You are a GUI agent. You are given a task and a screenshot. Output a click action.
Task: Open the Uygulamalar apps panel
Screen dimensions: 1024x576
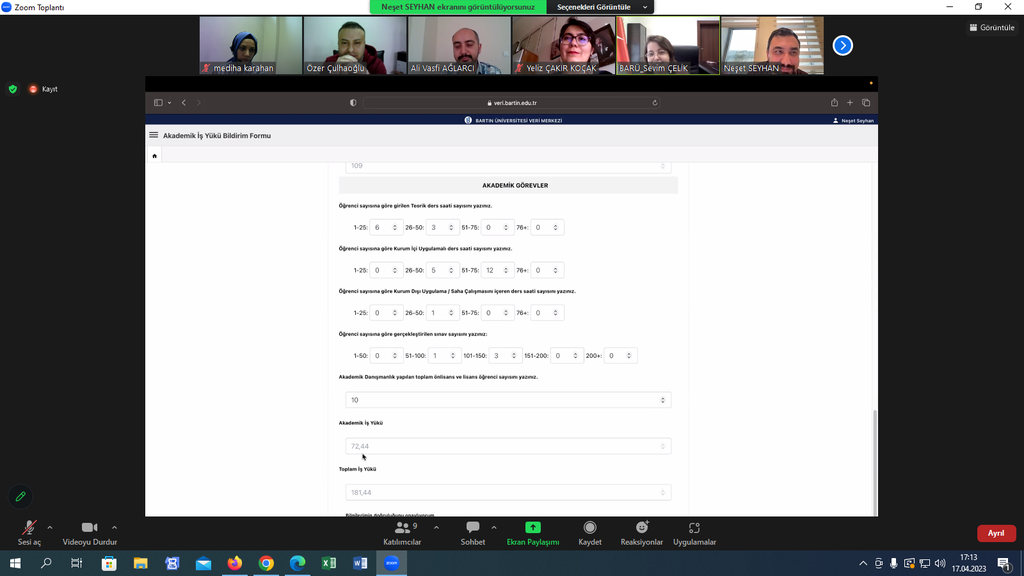694,531
